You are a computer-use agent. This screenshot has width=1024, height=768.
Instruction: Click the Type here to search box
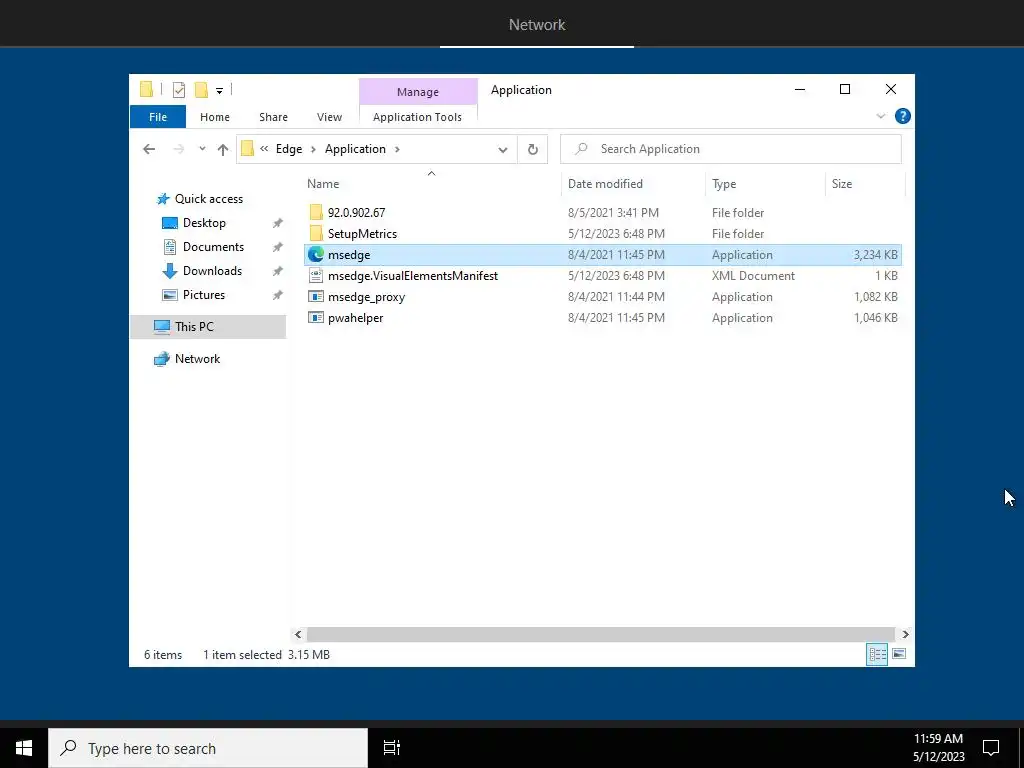[x=208, y=748]
